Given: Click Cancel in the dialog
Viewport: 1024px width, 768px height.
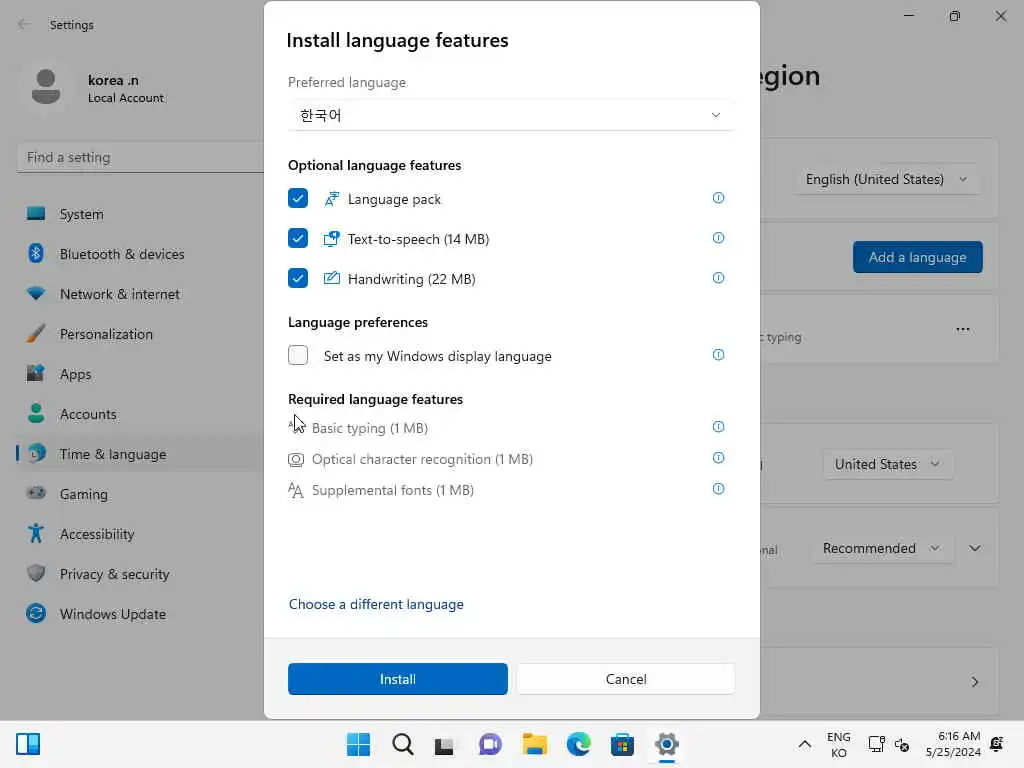Looking at the screenshot, I should click(x=626, y=679).
